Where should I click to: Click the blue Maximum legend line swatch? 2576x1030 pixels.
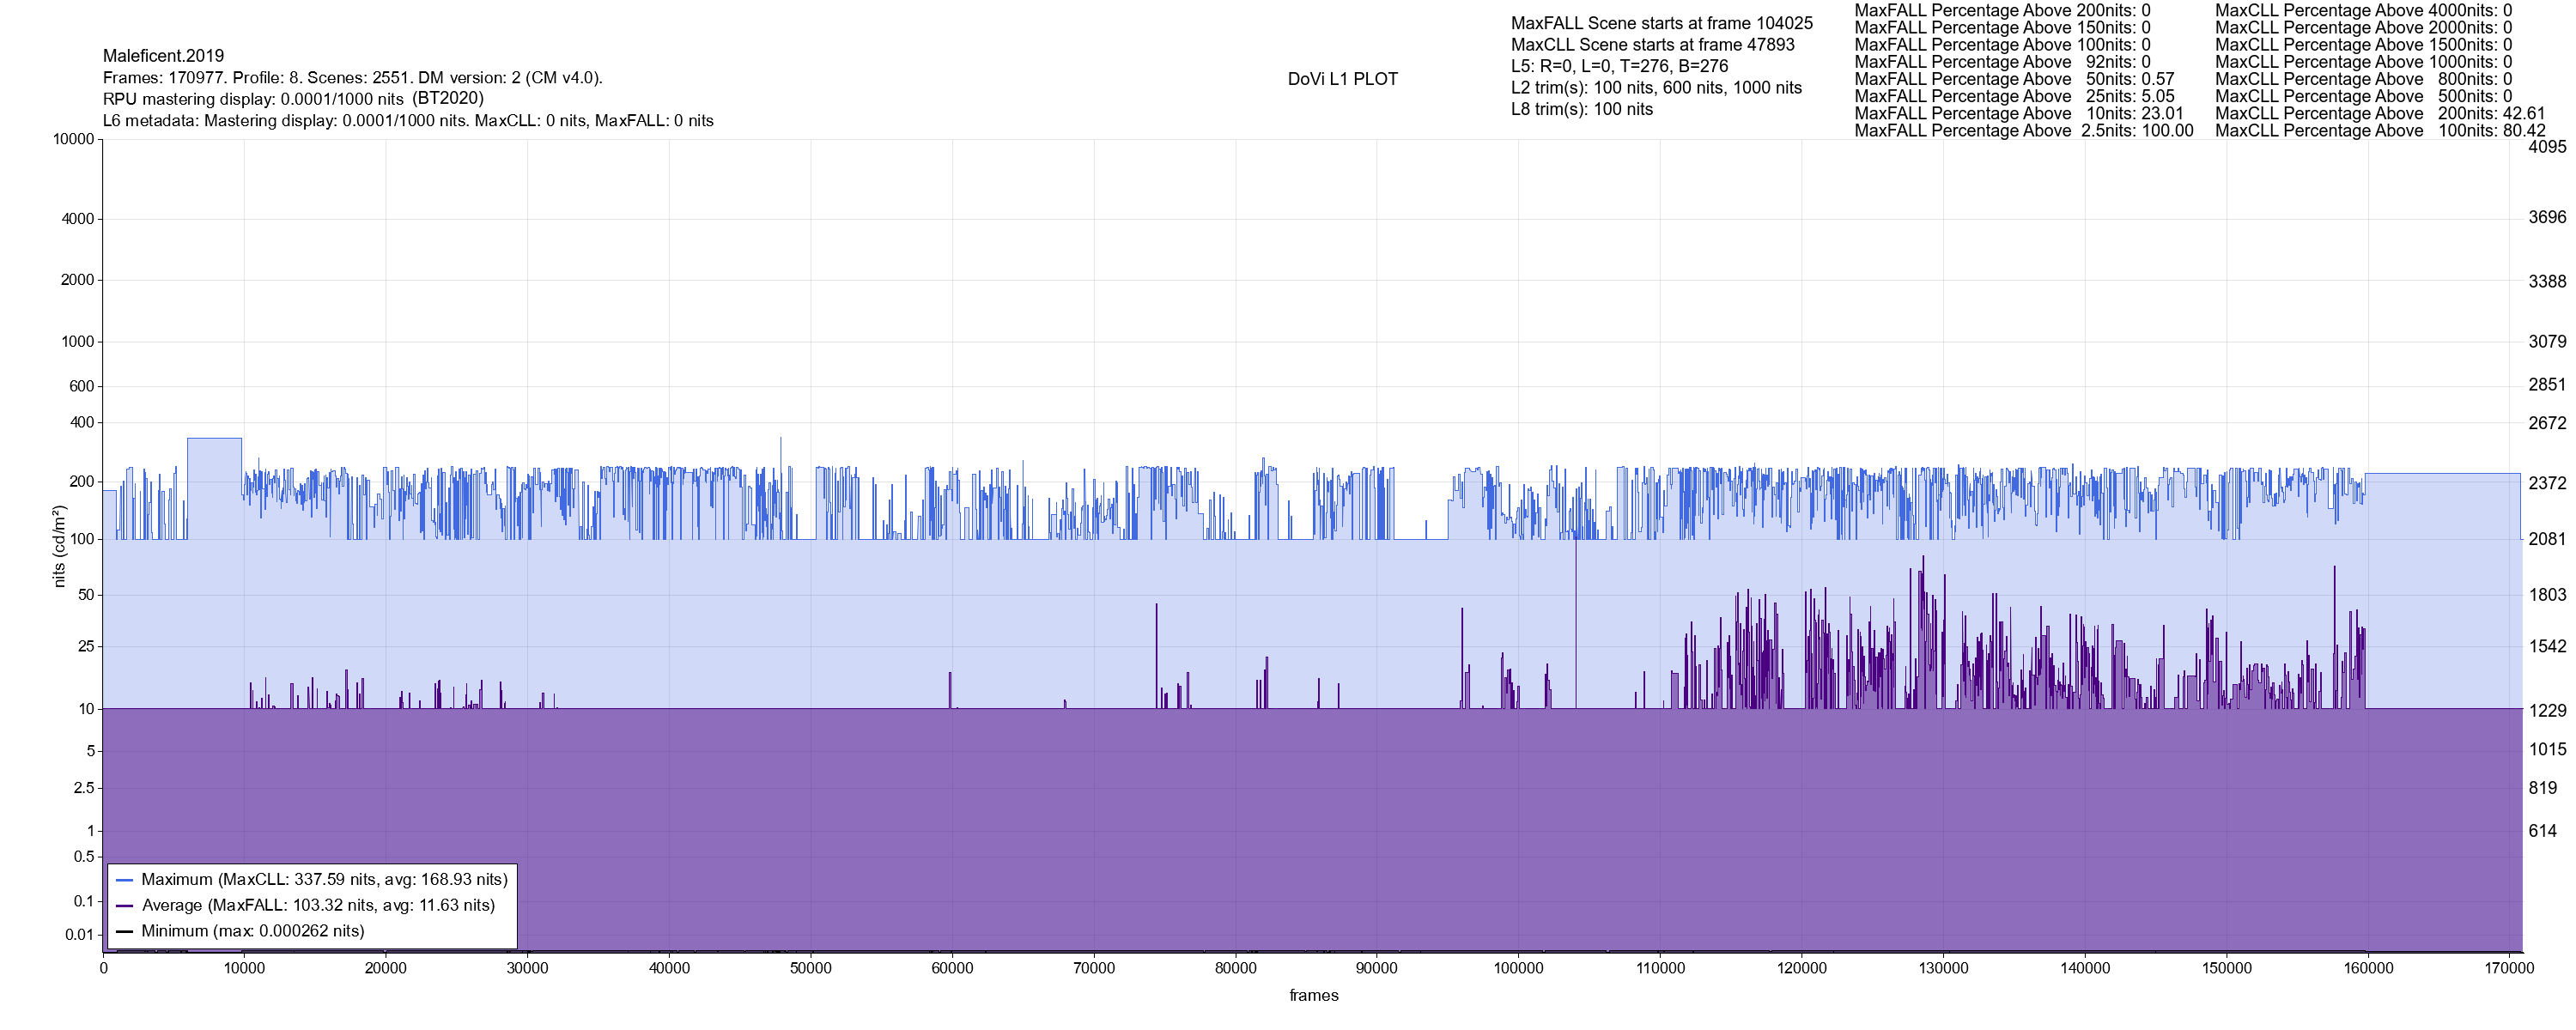coord(125,880)
